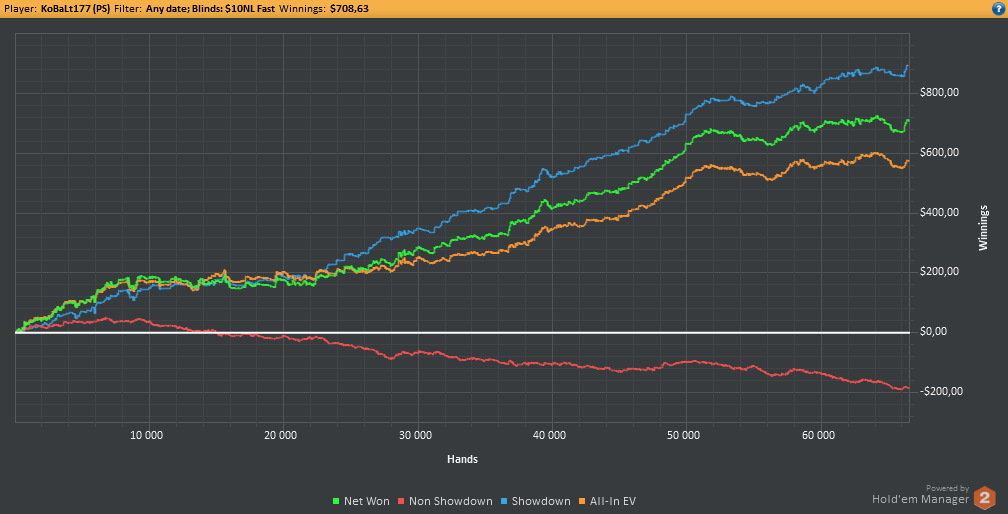Toggle the Net Won legend entry
The image size is (1008, 514).
tap(361, 501)
